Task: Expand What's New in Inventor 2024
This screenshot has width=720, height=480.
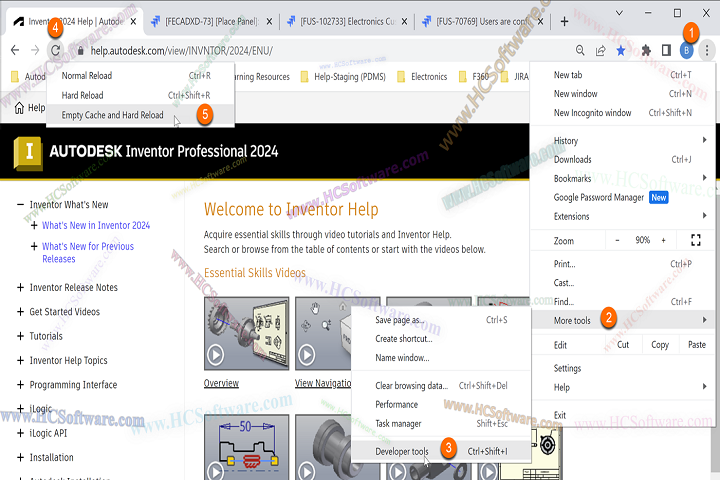Action: (34, 225)
